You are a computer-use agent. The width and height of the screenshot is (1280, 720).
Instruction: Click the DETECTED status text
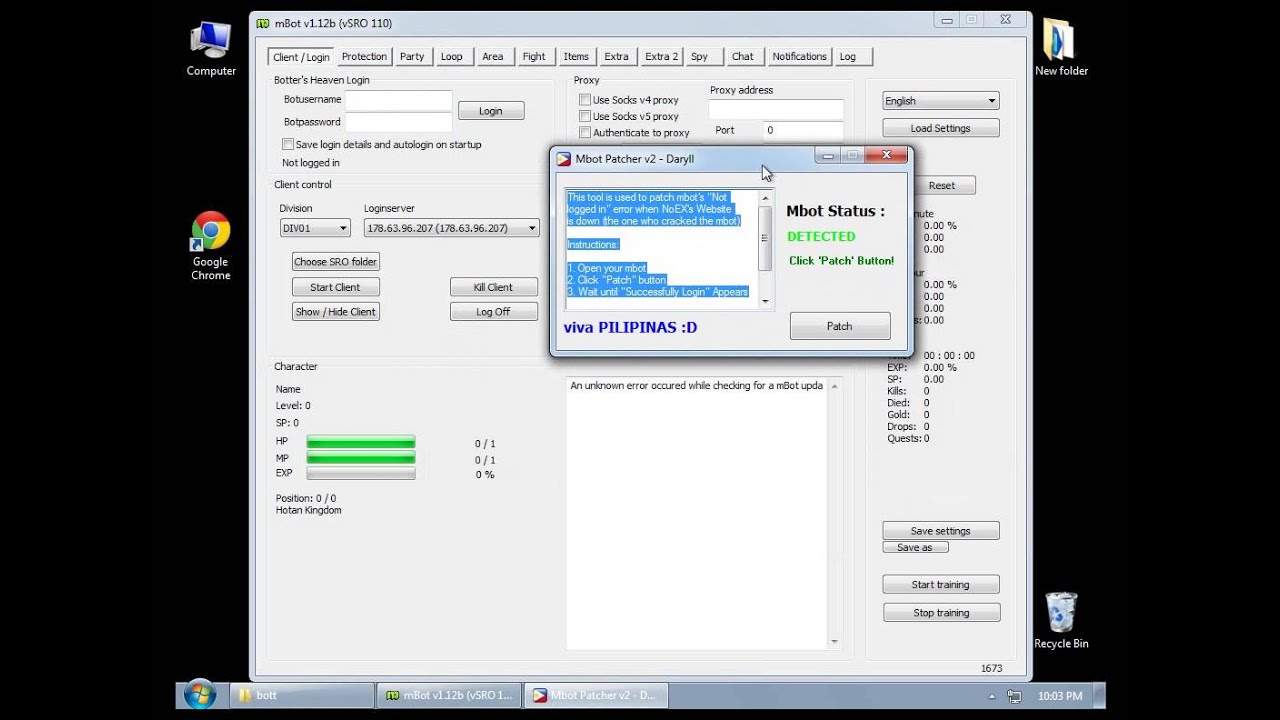point(821,237)
